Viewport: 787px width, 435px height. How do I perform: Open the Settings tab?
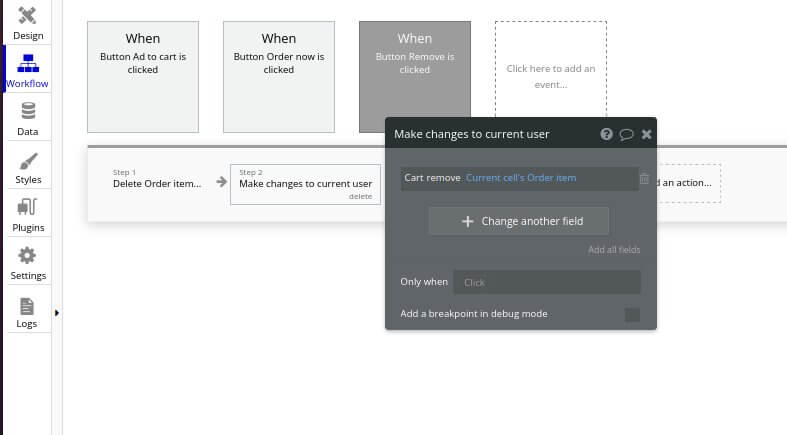(x=28, y=262)
